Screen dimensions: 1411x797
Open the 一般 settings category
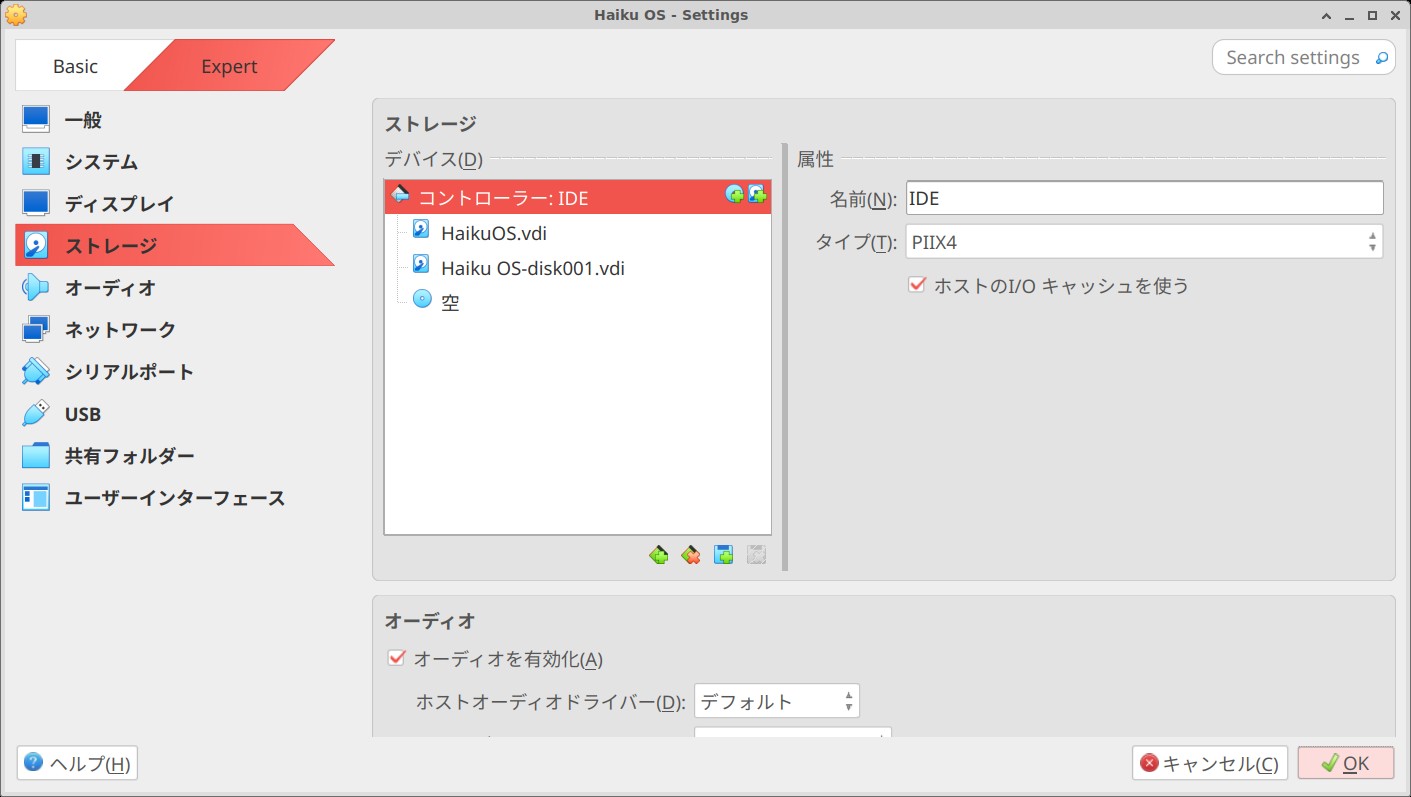(x=175, y=120)
